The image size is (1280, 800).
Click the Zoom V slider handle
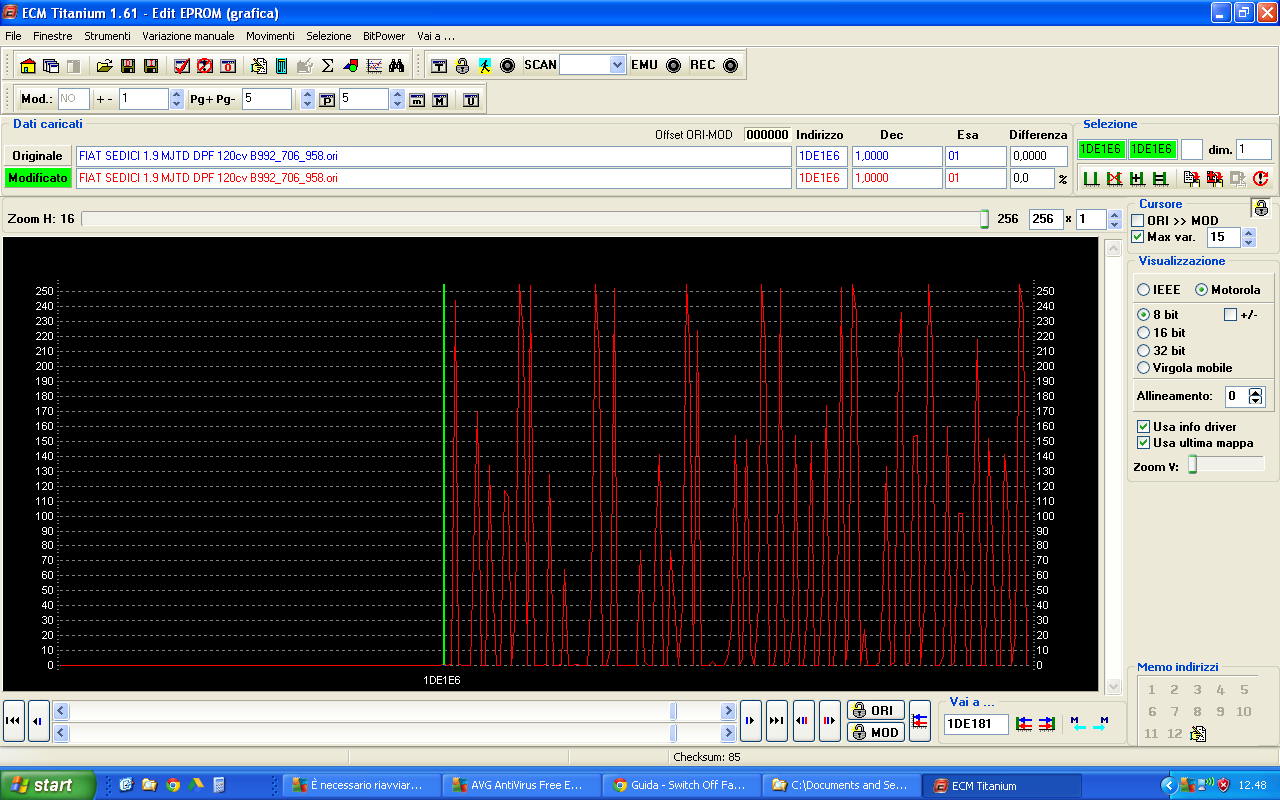[x=1192, y=465]
